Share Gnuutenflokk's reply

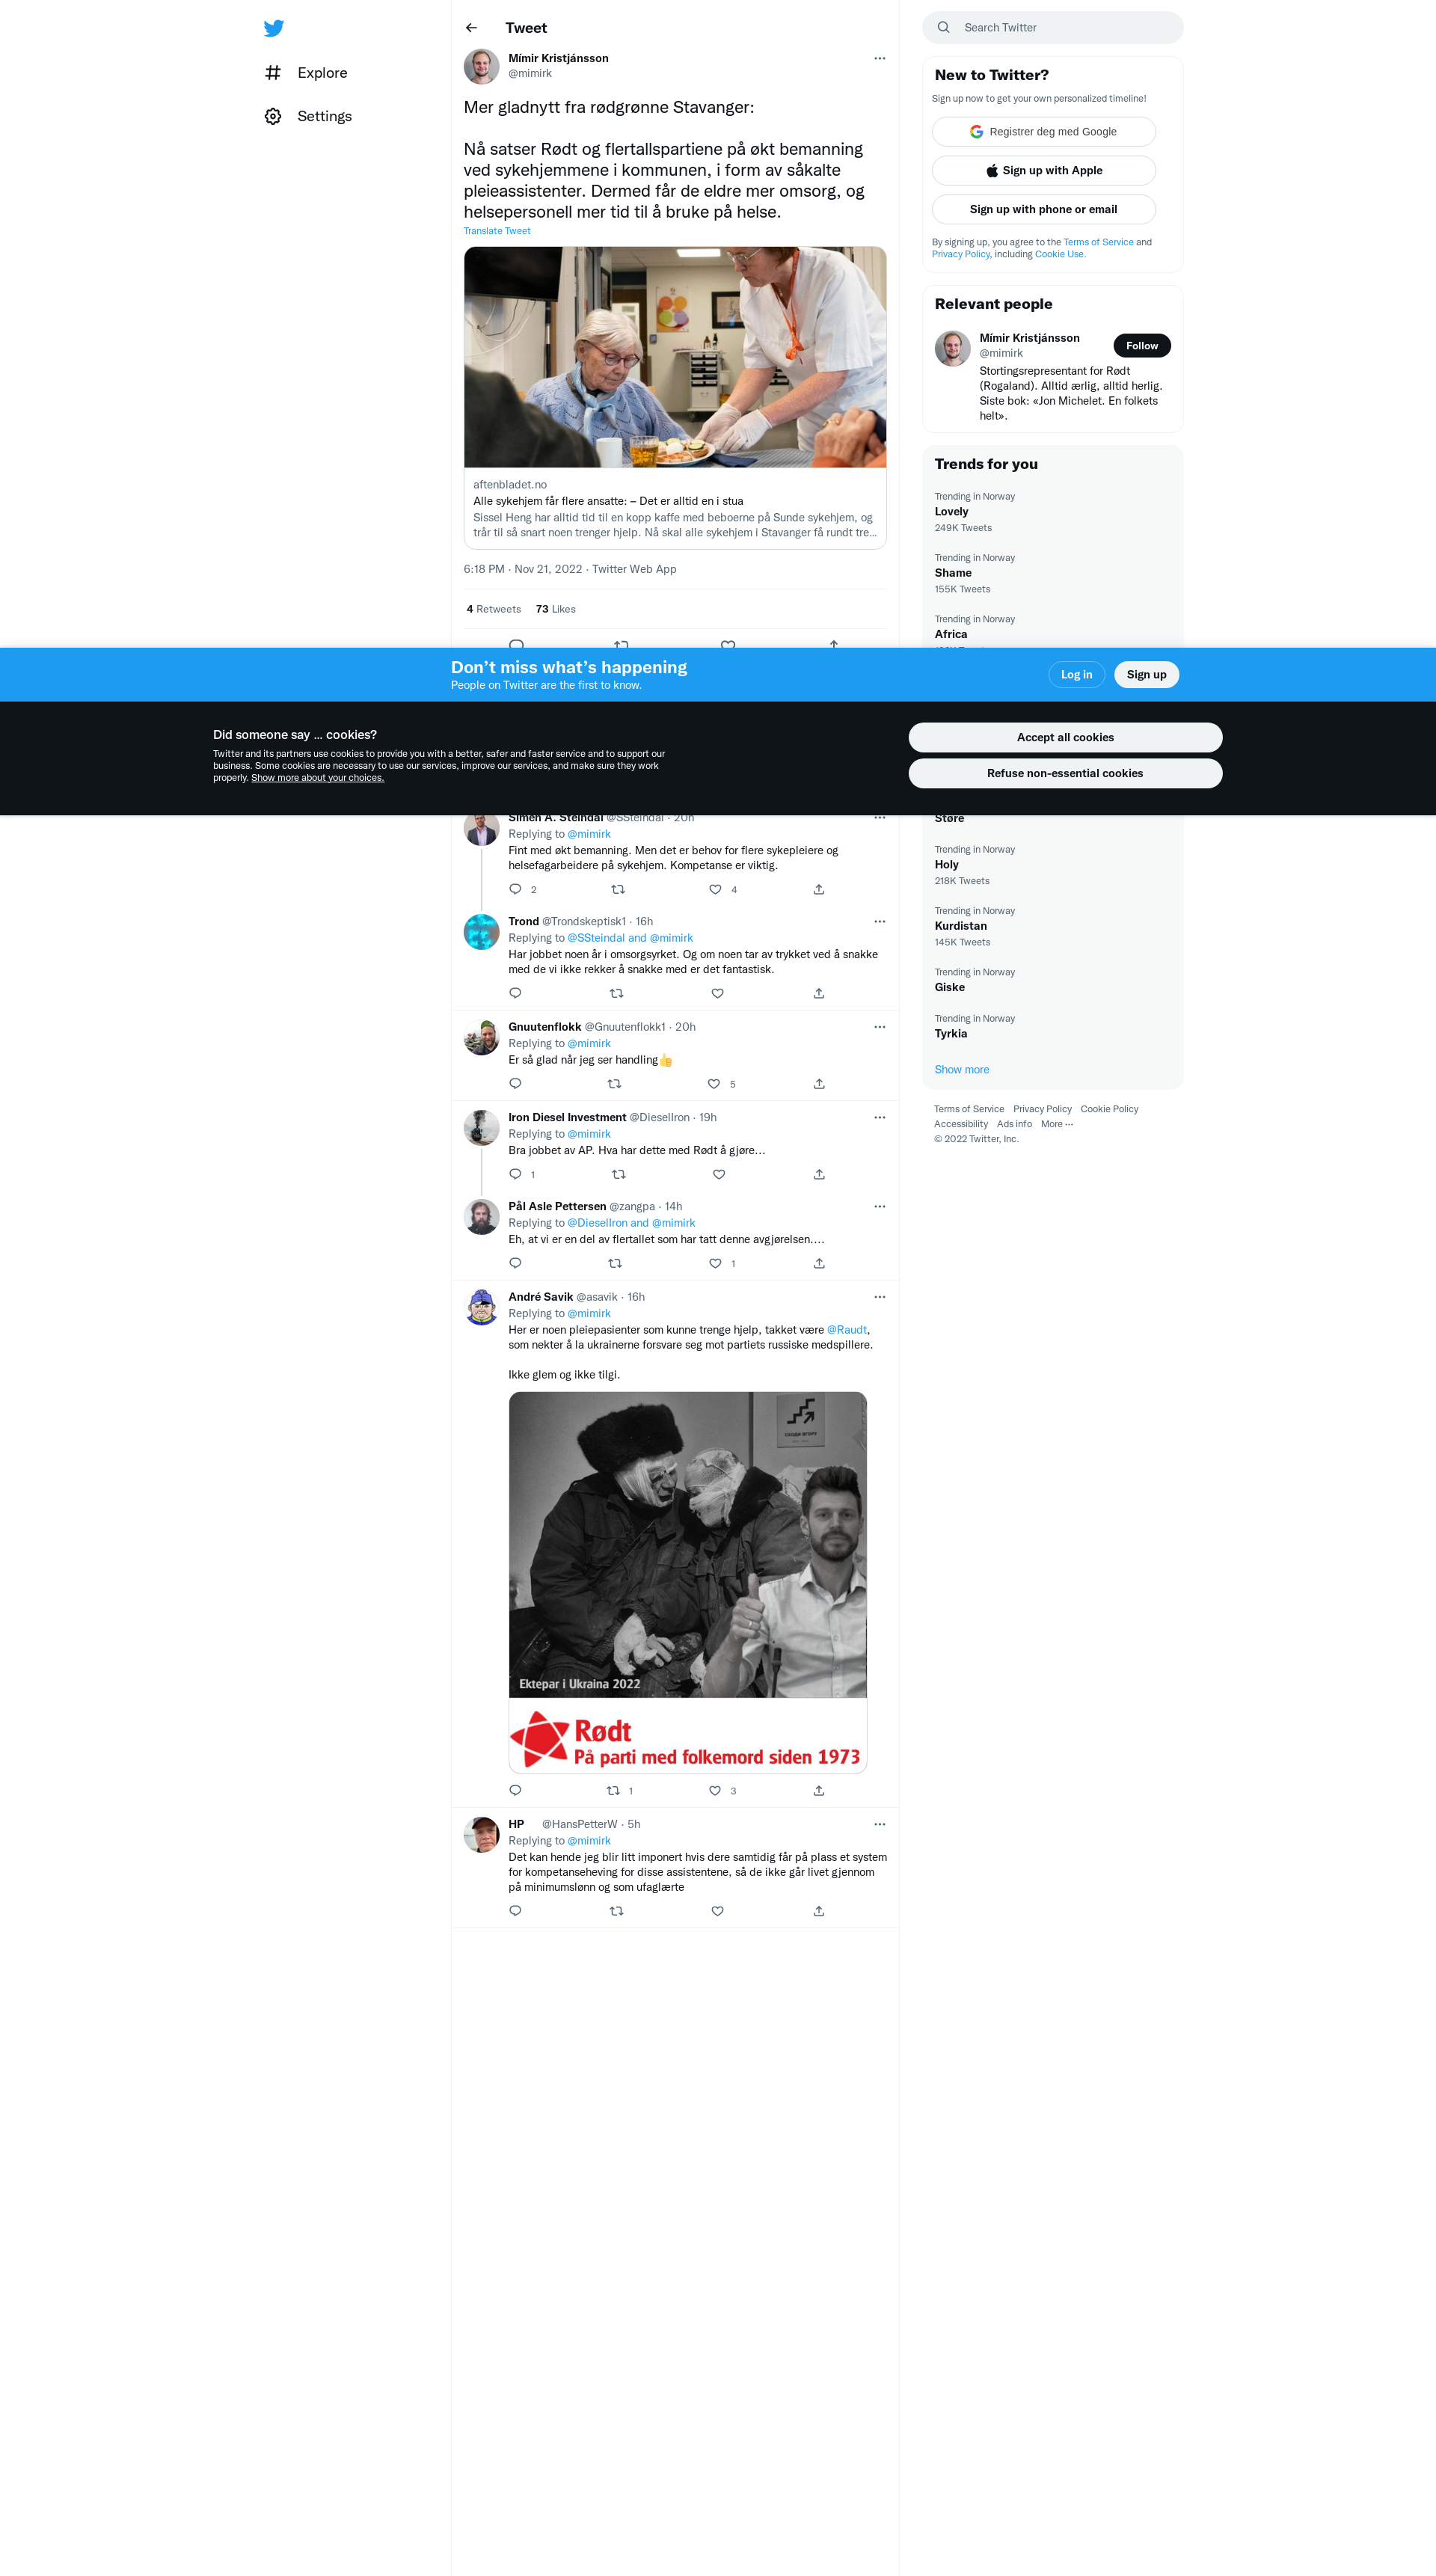pos(819,1084)
